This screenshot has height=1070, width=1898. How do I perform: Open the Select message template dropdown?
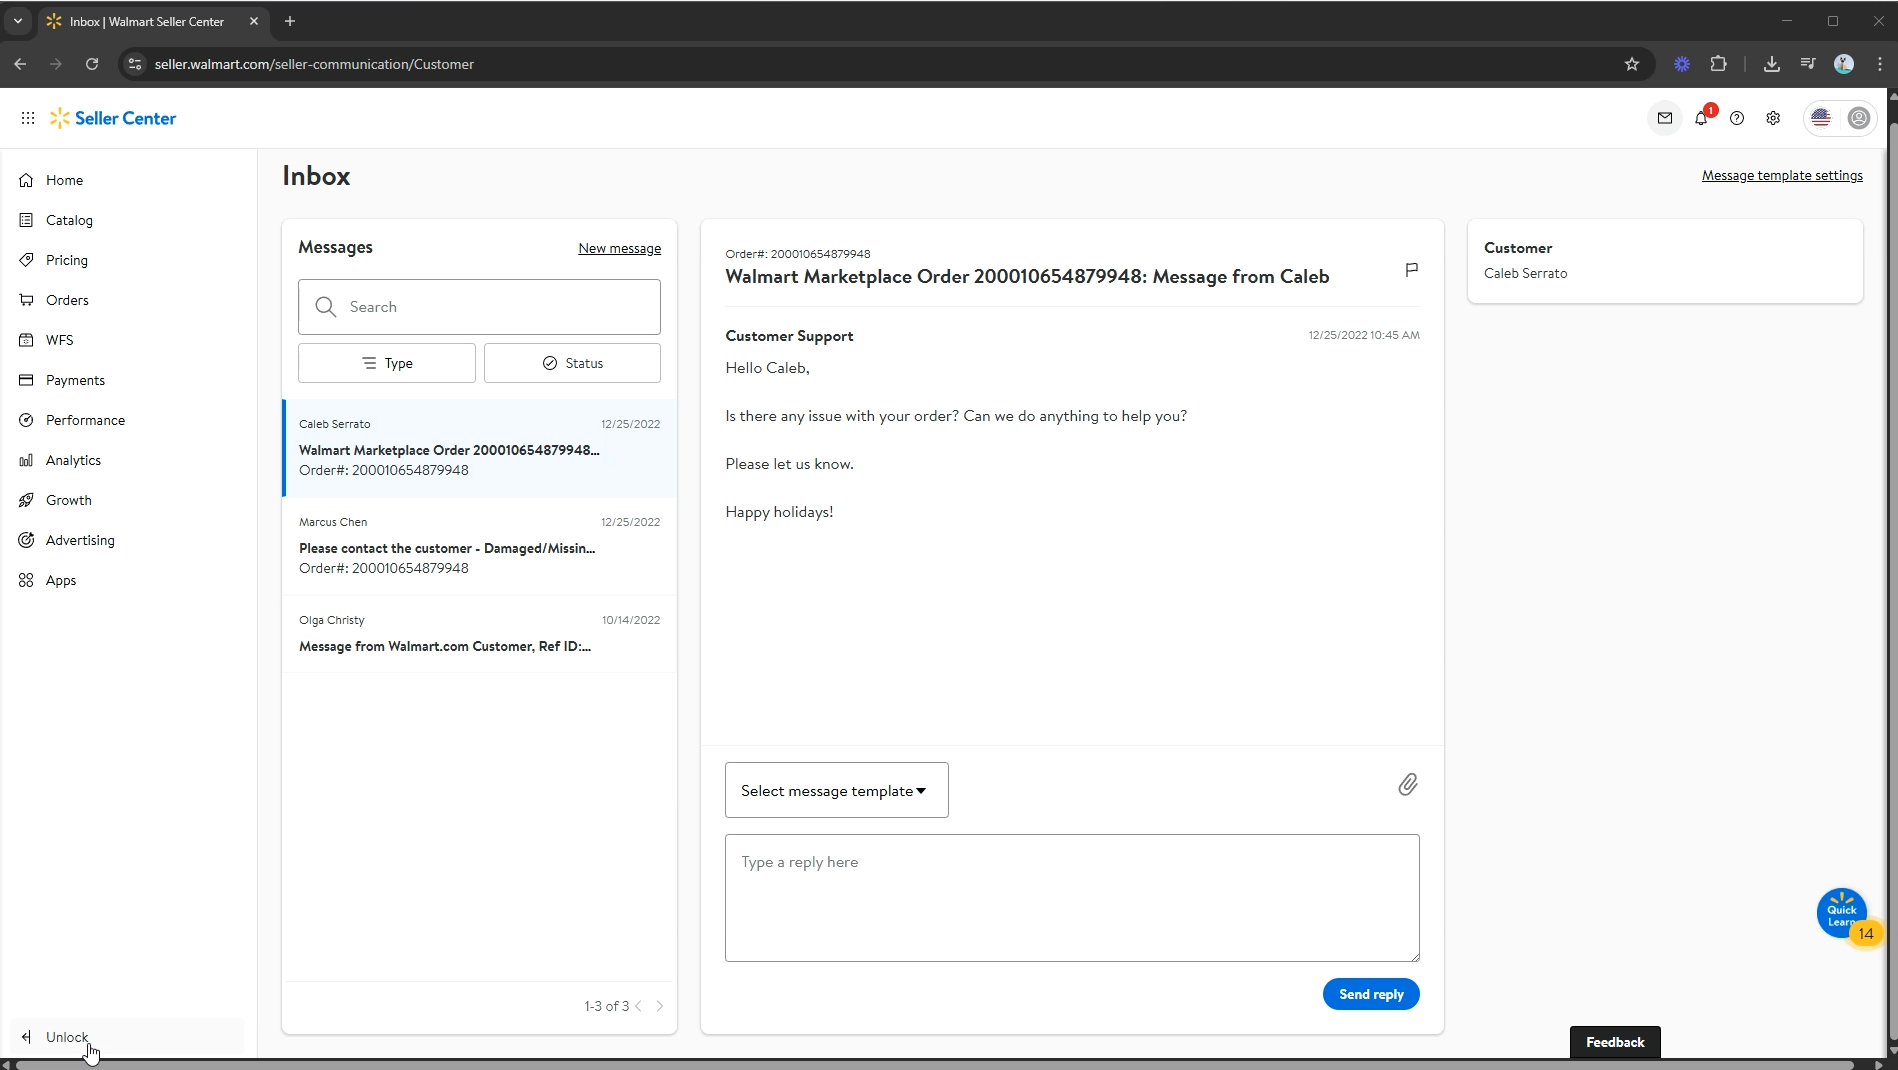coord(837,791)
